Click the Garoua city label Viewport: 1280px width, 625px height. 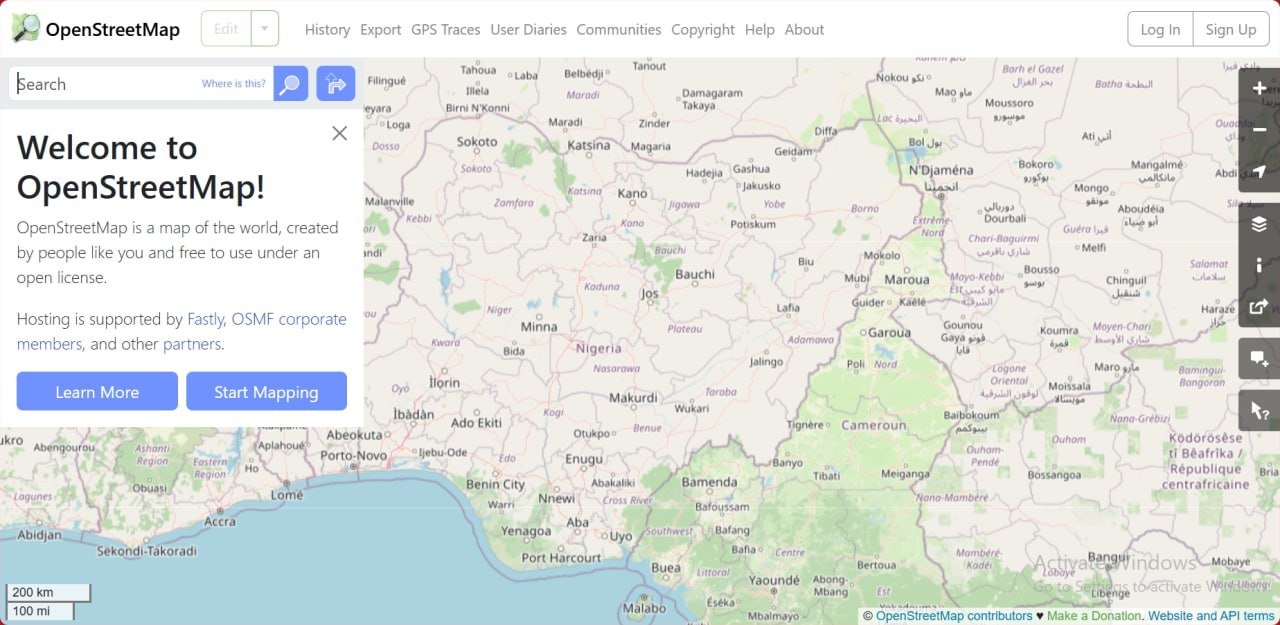(x=889, y=332)
